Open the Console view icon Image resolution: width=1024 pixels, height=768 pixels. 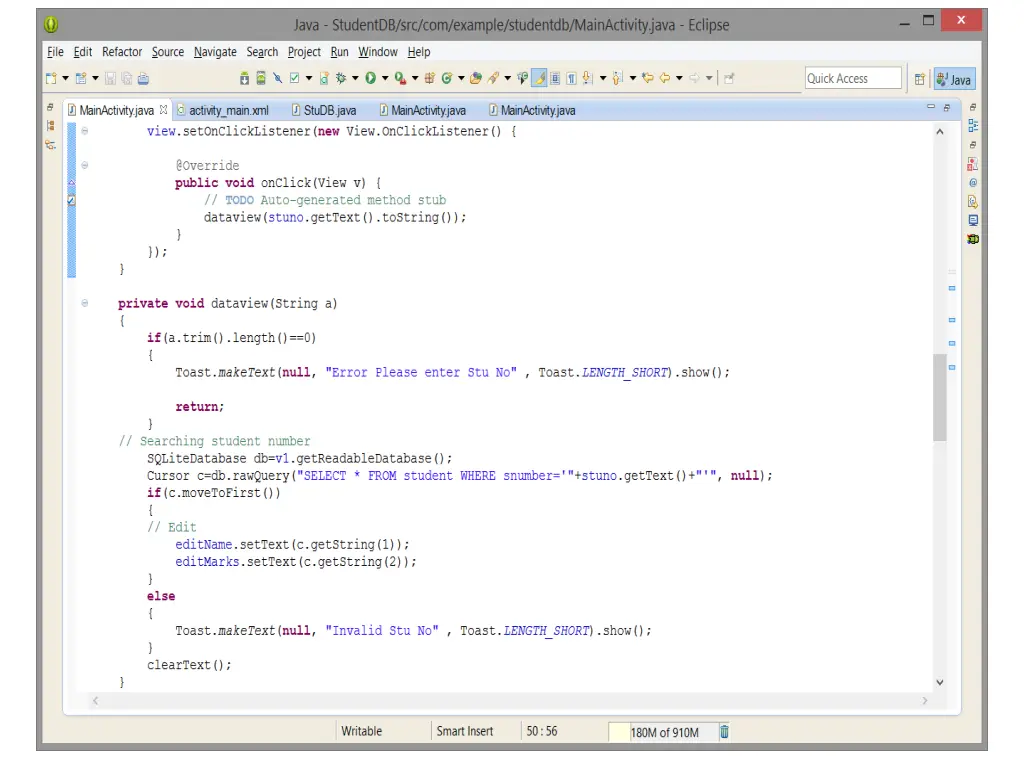973,221
